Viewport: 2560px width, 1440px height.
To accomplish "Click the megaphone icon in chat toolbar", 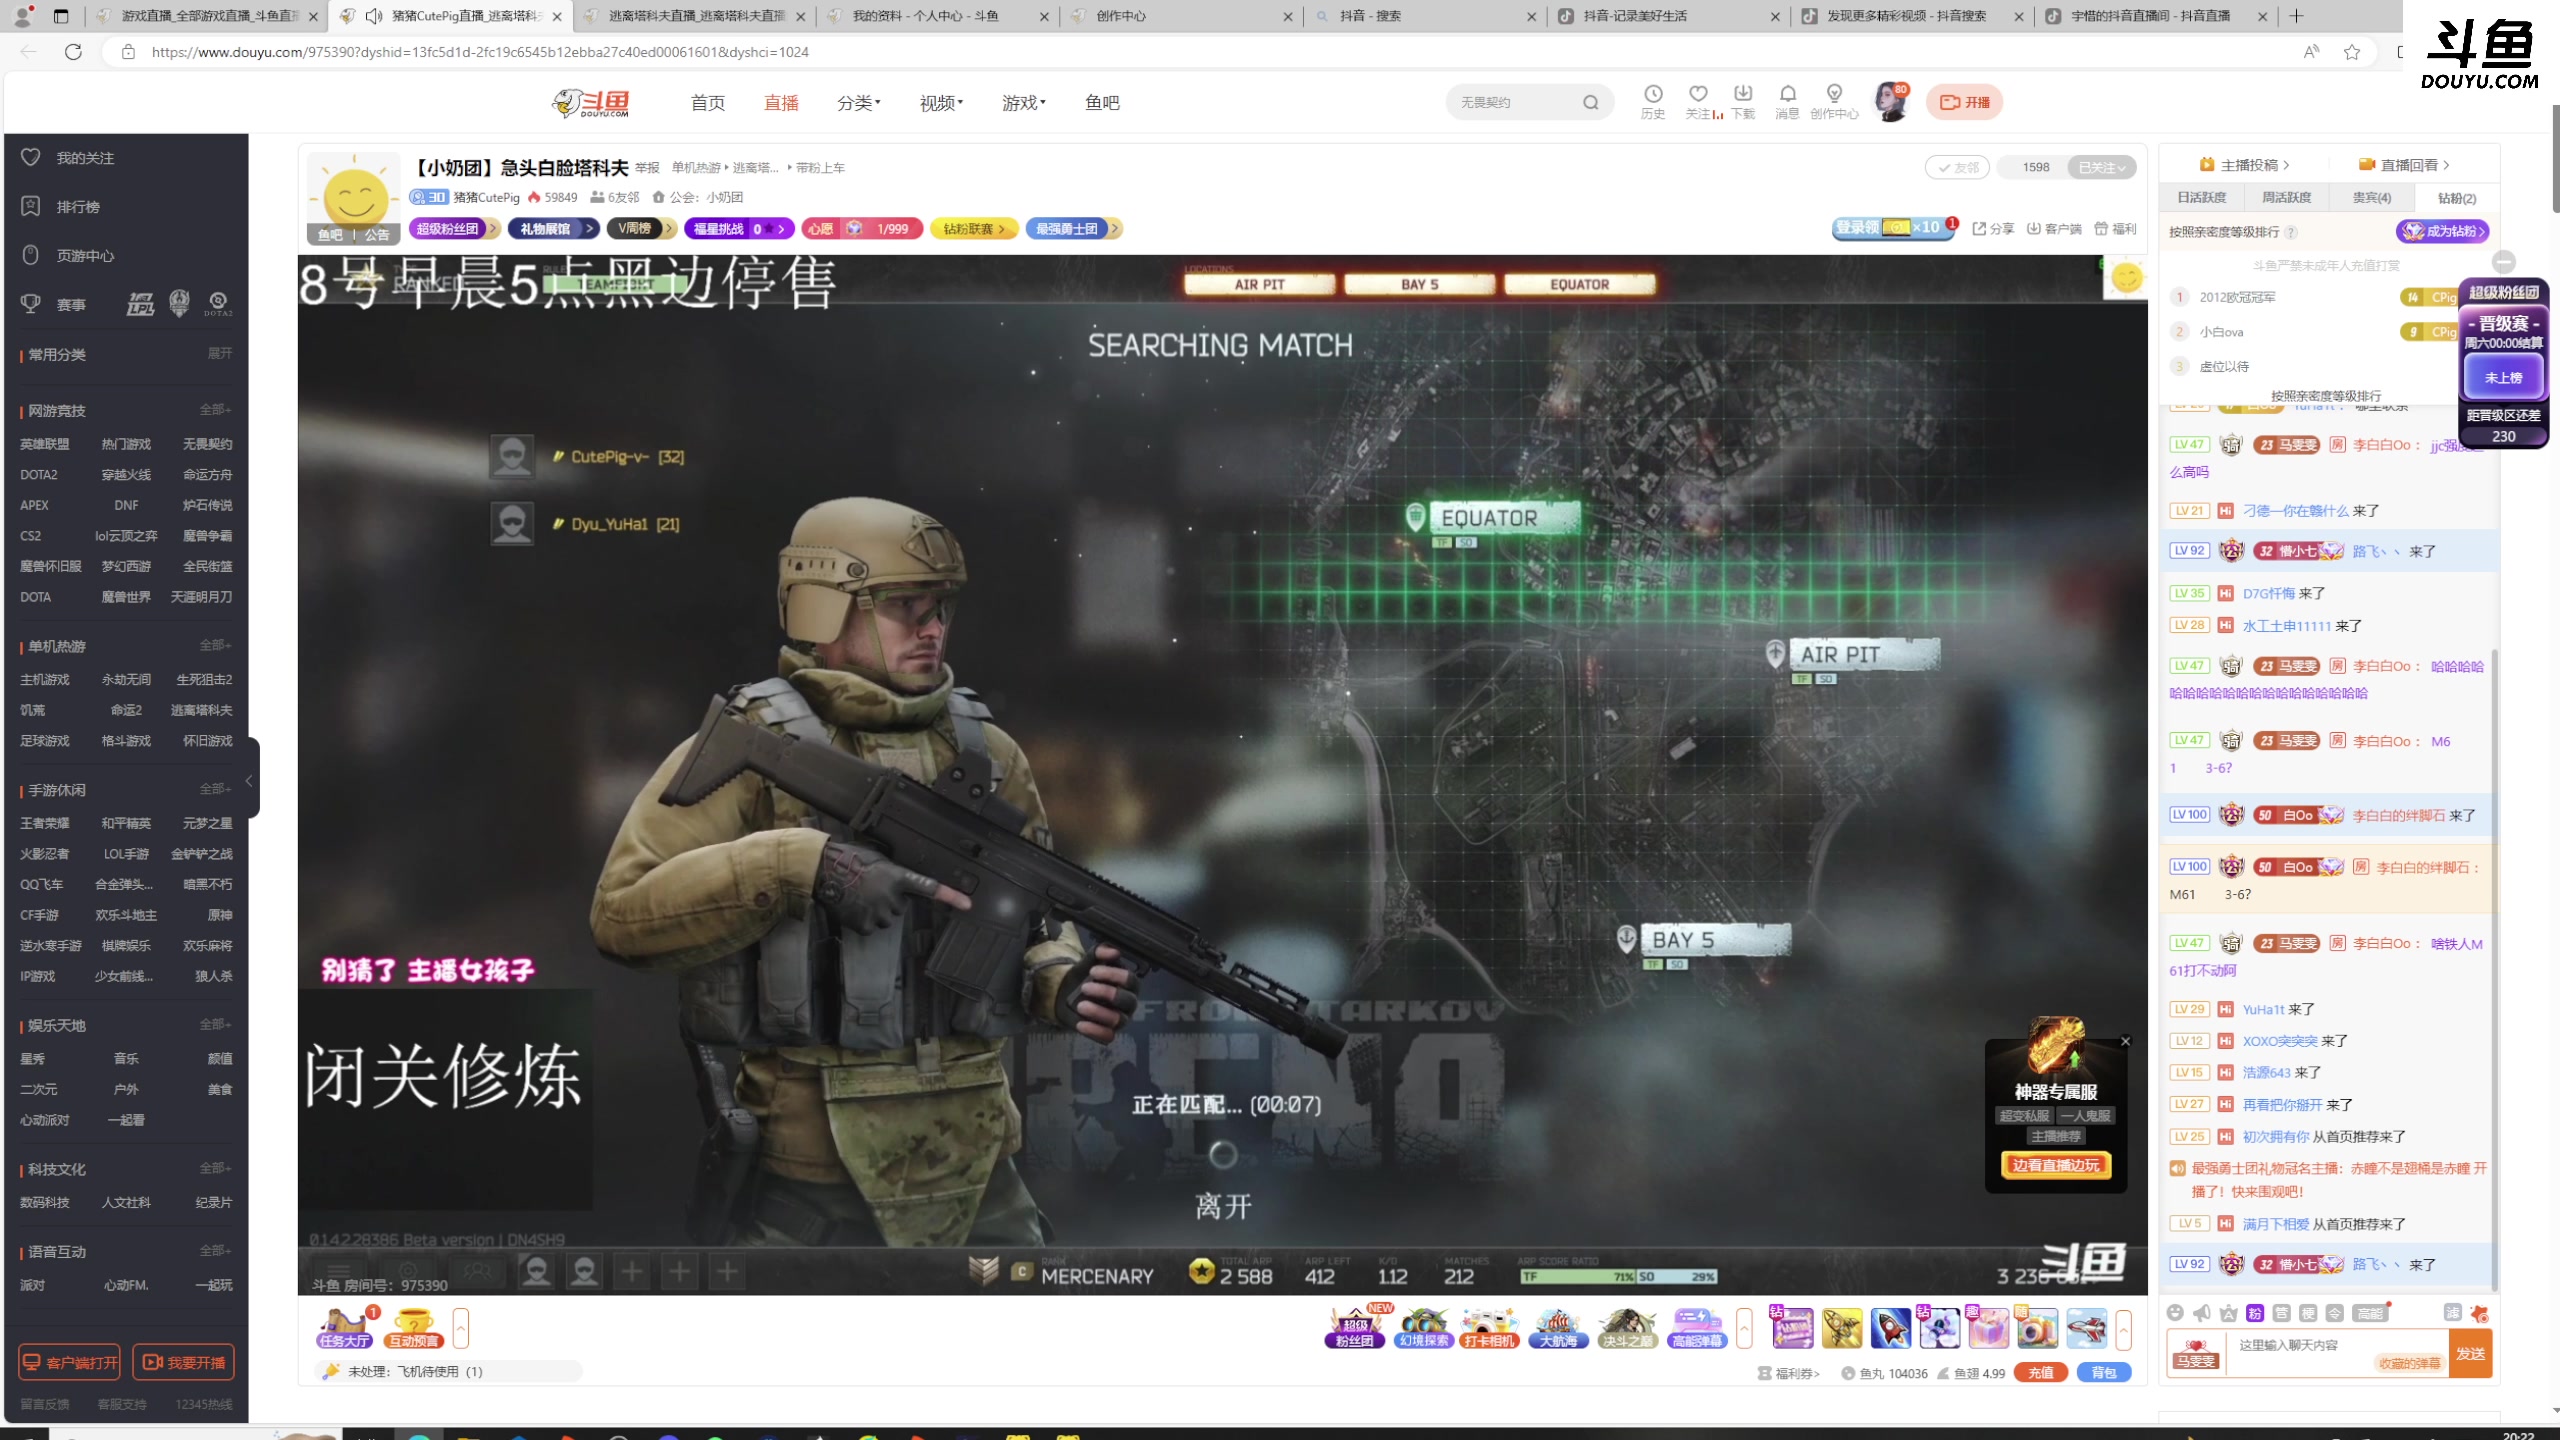I will (x=2201, y=1313).
